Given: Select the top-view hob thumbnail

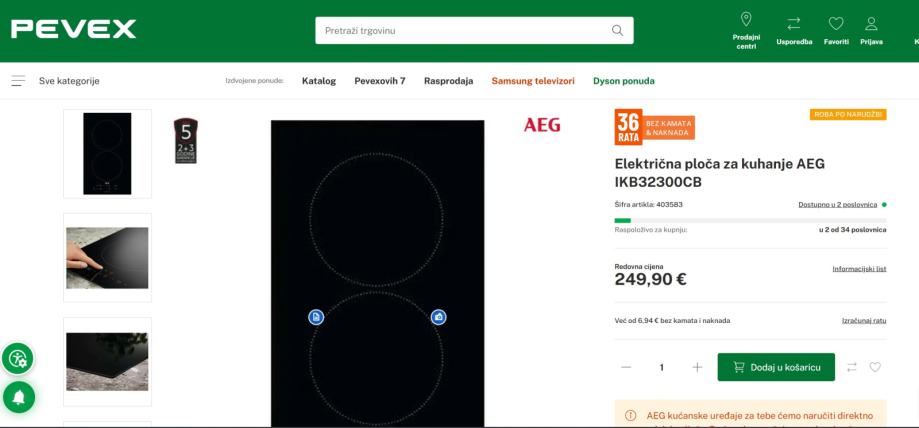Looking at the screenshot, I should click(x=107, y=154).
